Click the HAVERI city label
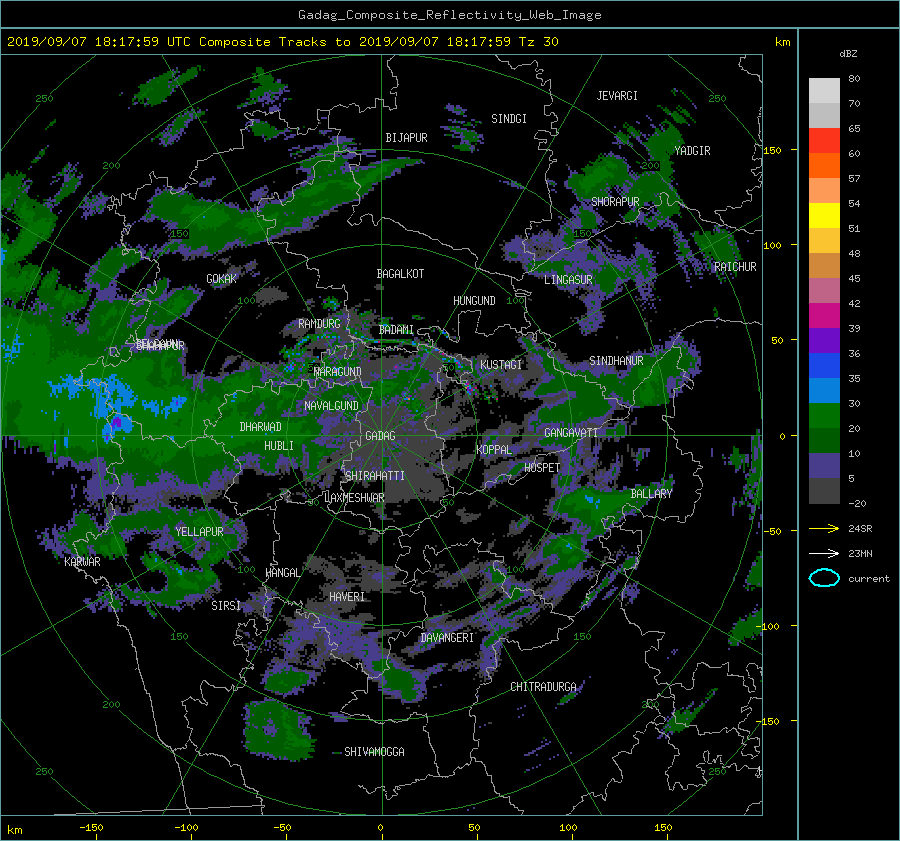The height and width of the screenshot is (841, 900). (347, 597)
